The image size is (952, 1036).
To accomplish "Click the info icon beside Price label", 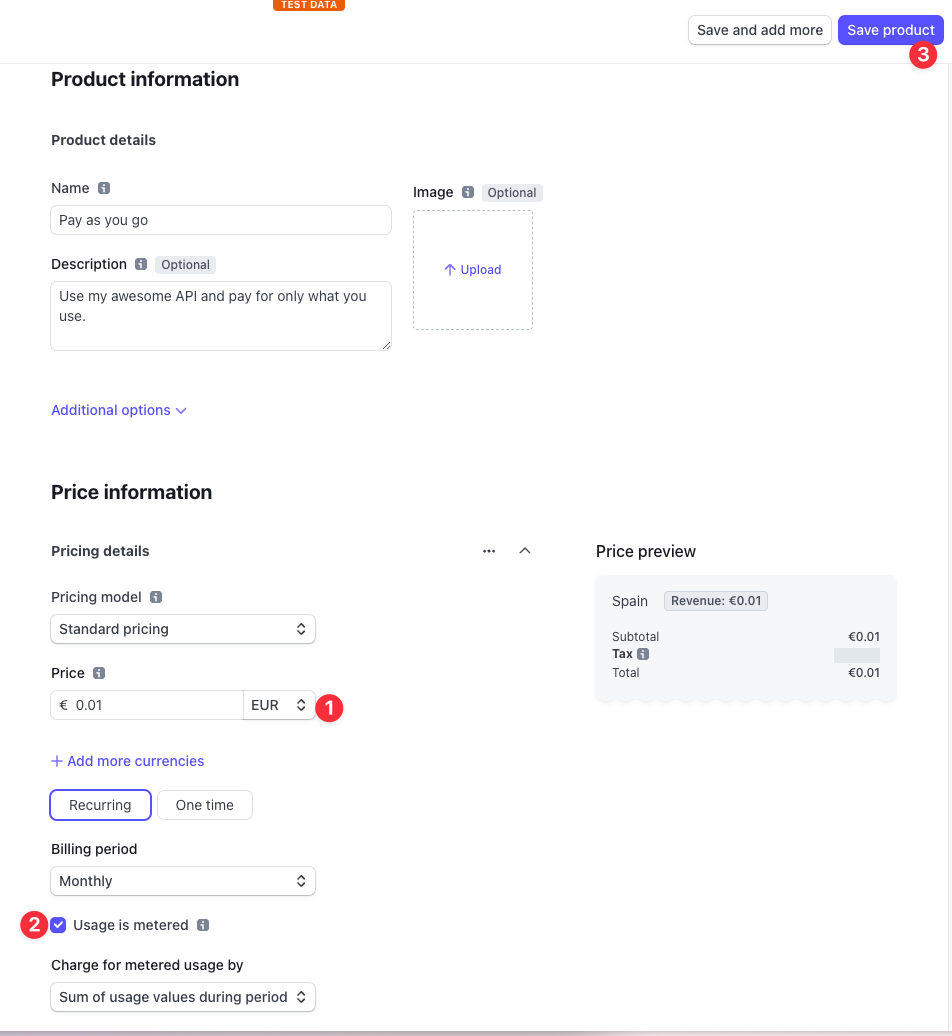I will (99, 673).
